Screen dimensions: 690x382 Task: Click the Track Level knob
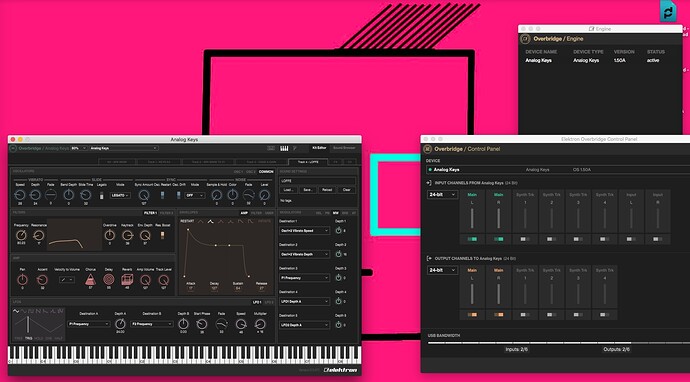point(164,279)
